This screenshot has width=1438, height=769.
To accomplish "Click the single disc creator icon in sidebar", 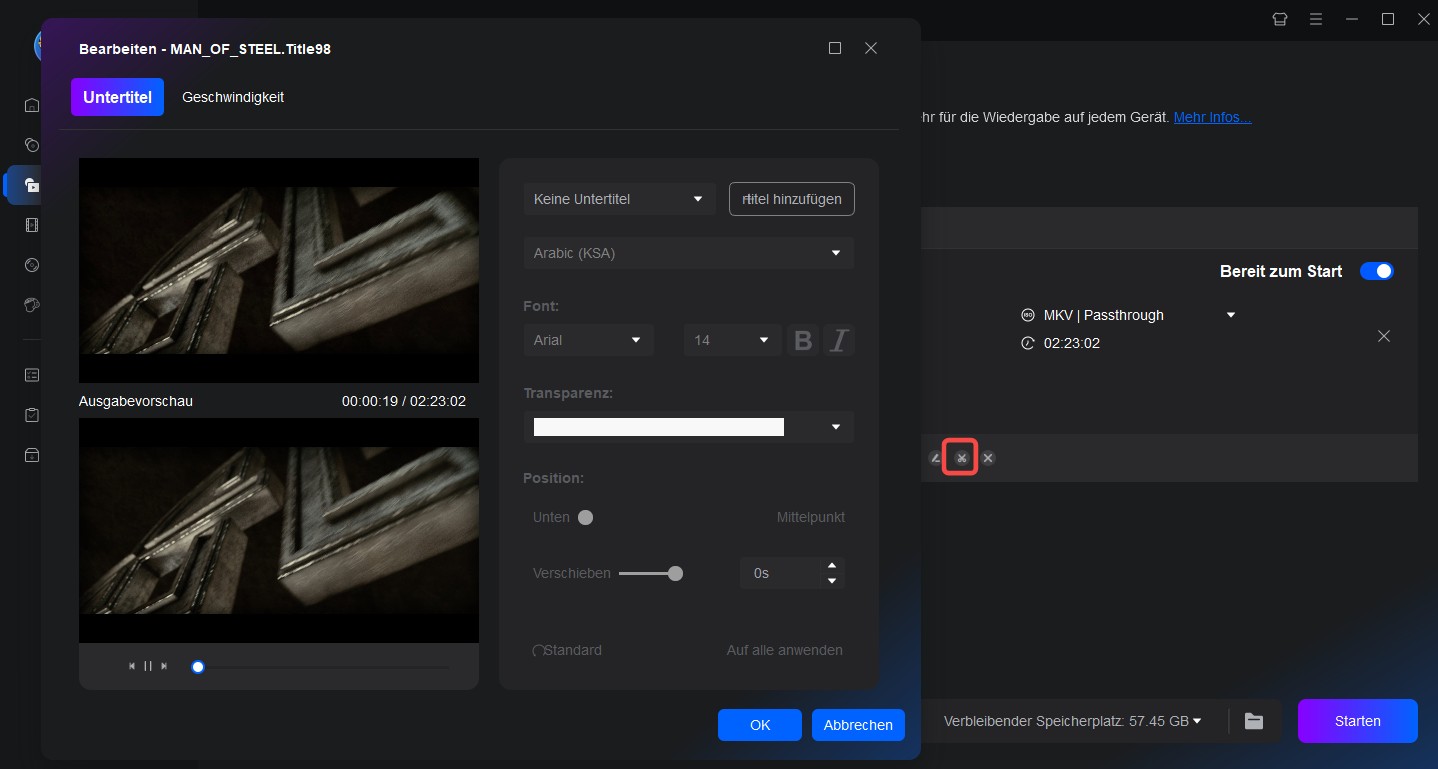I will (x=32, y=265).
